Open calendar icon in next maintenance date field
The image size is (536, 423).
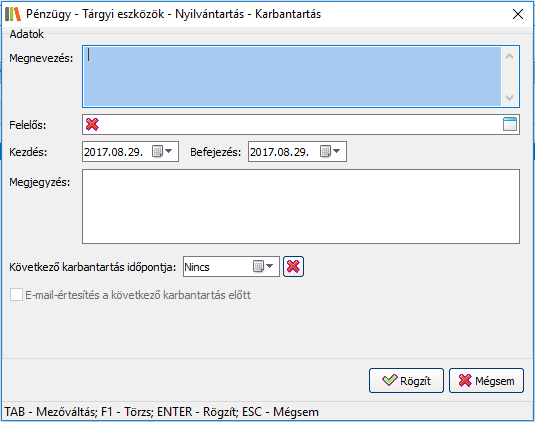coord(258,266)
